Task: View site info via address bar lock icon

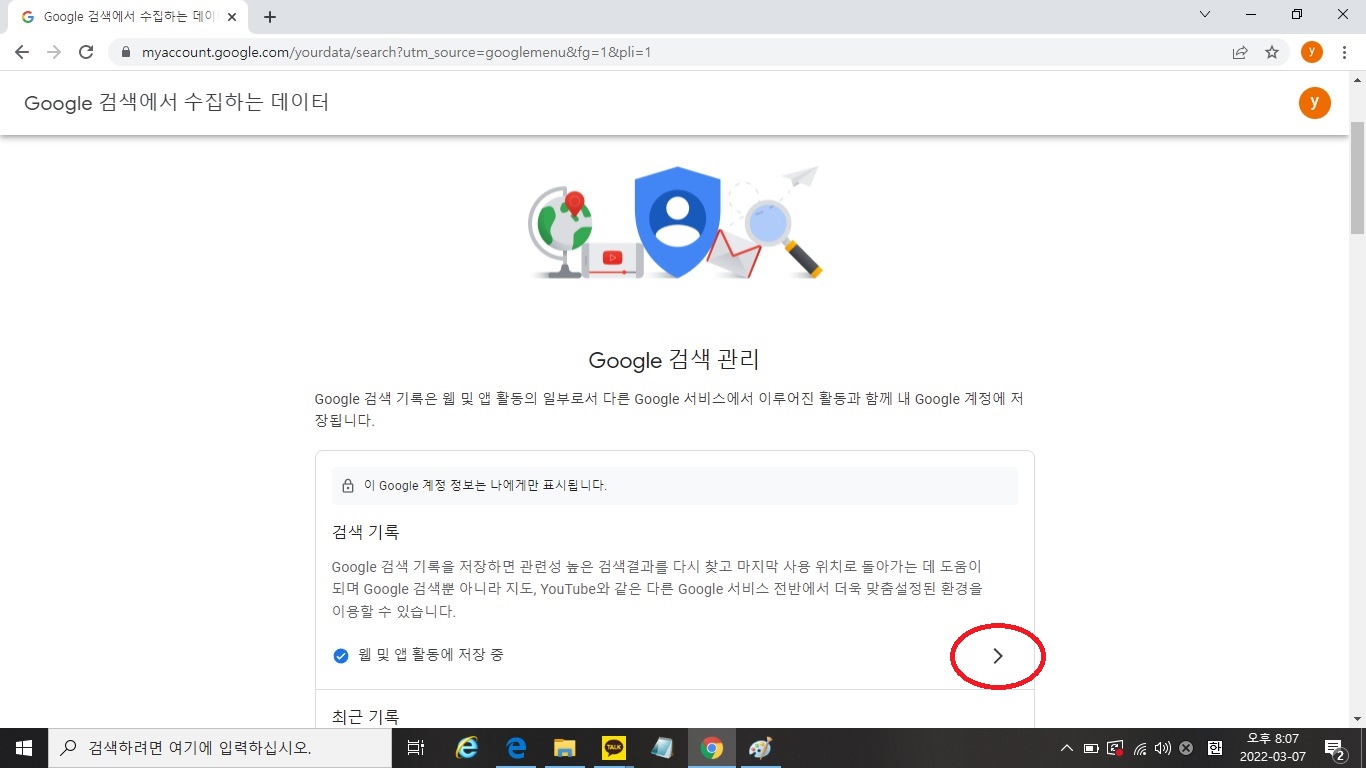Action: click(125, 52)
